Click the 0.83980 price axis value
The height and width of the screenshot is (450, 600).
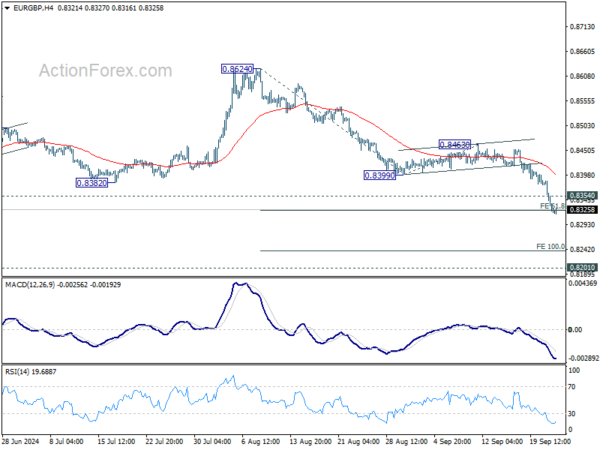point(582,175)
